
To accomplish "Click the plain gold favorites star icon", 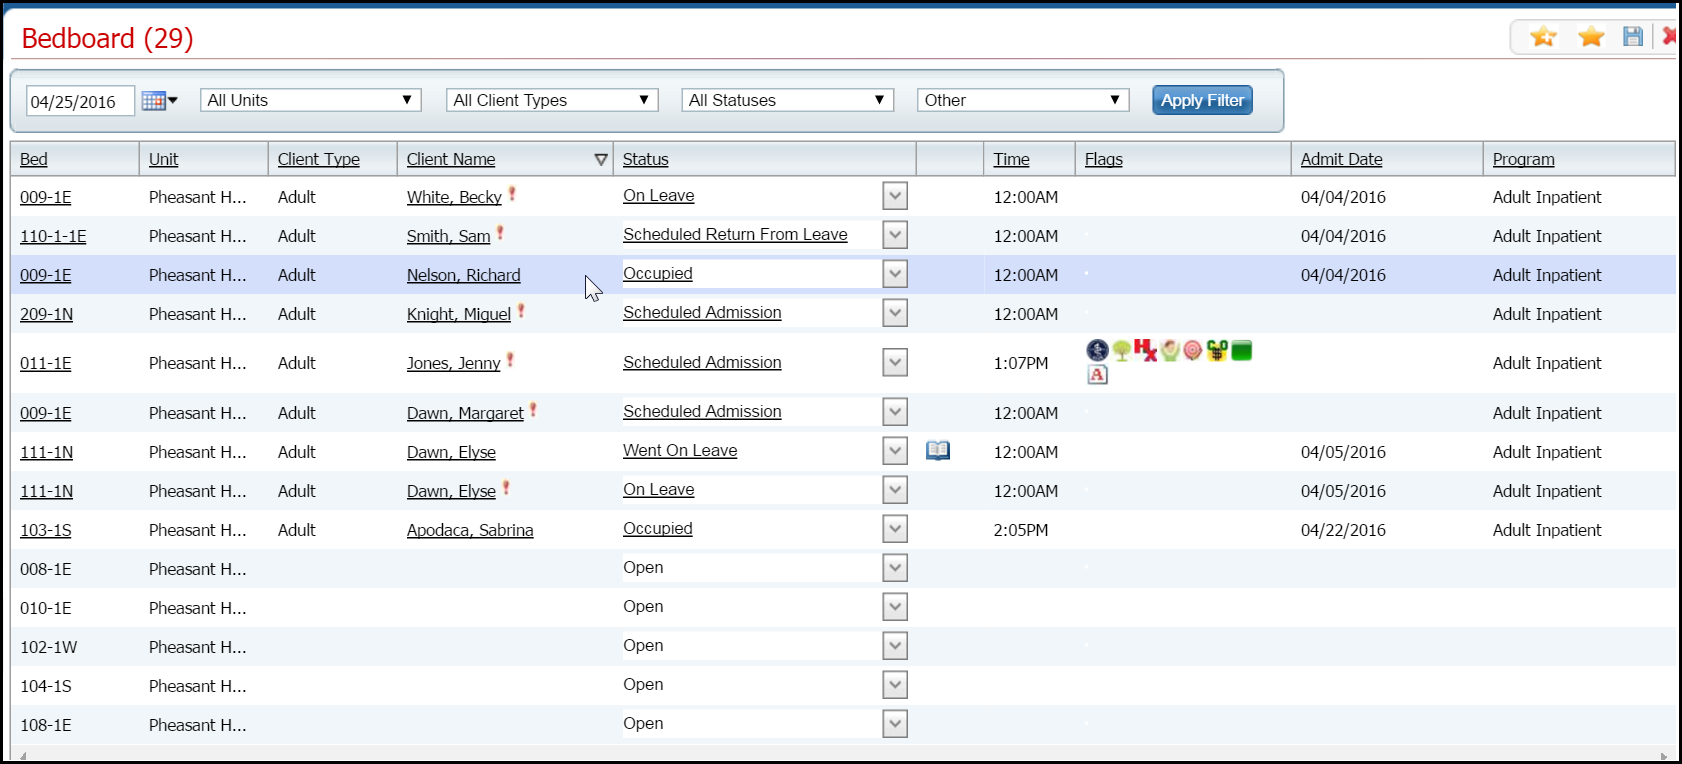I will (1591, 37).
